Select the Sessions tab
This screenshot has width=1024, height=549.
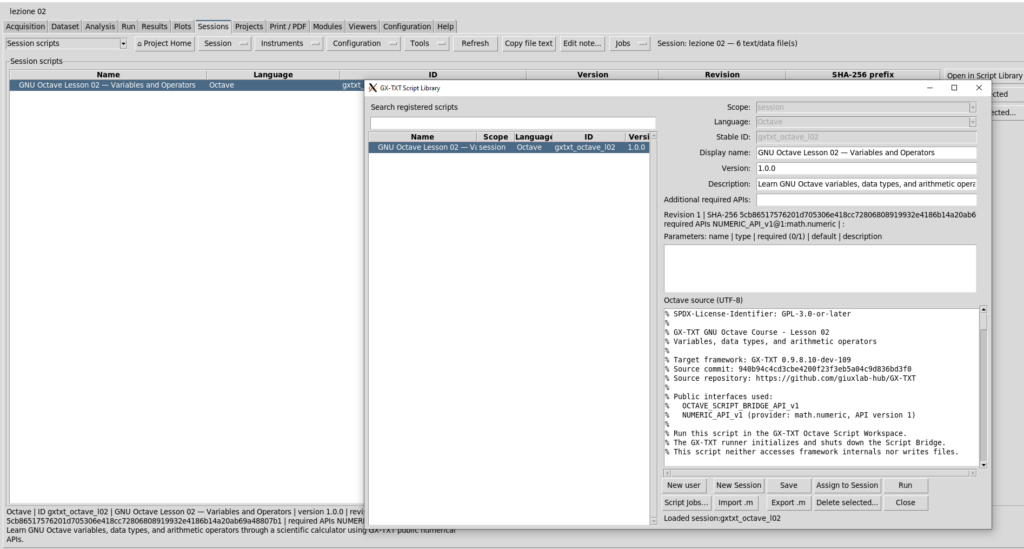(213, 27)
